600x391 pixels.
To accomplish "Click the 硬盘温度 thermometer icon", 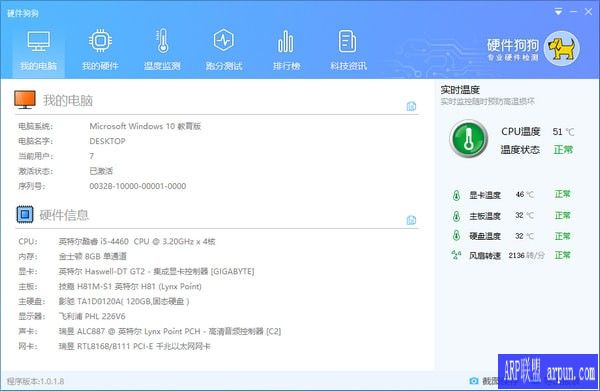I will (456, 235).
